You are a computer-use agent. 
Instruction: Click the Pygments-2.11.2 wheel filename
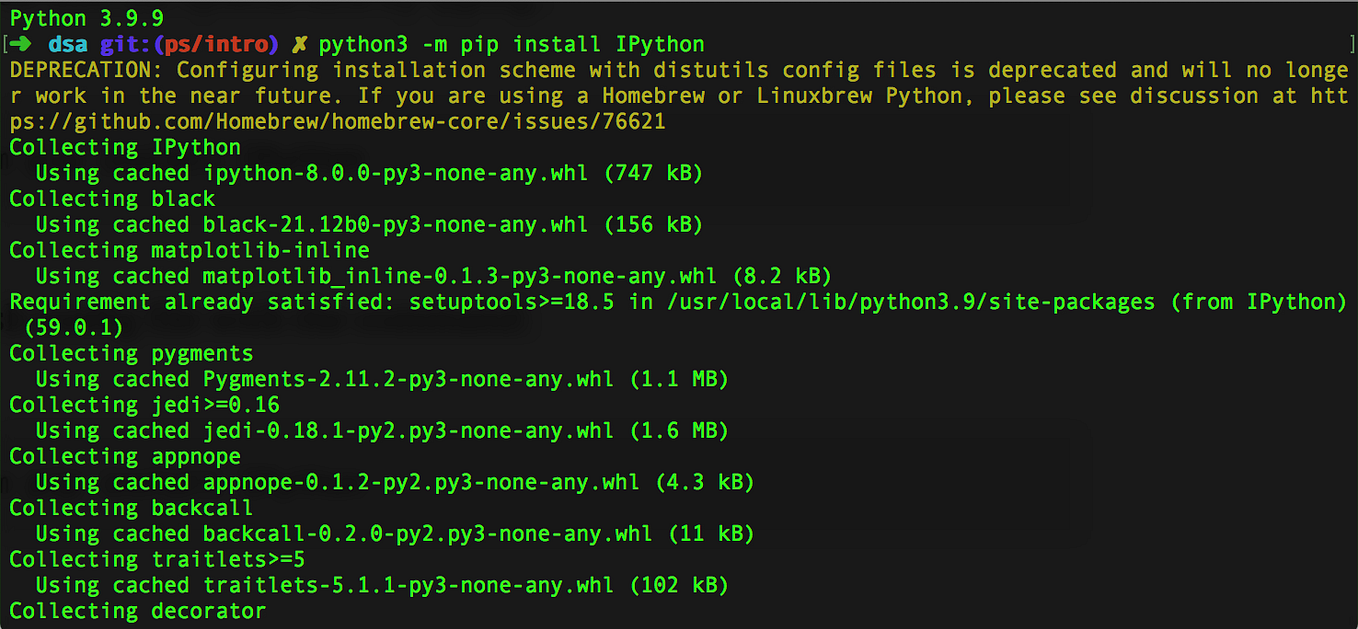(x=409, y=379)
